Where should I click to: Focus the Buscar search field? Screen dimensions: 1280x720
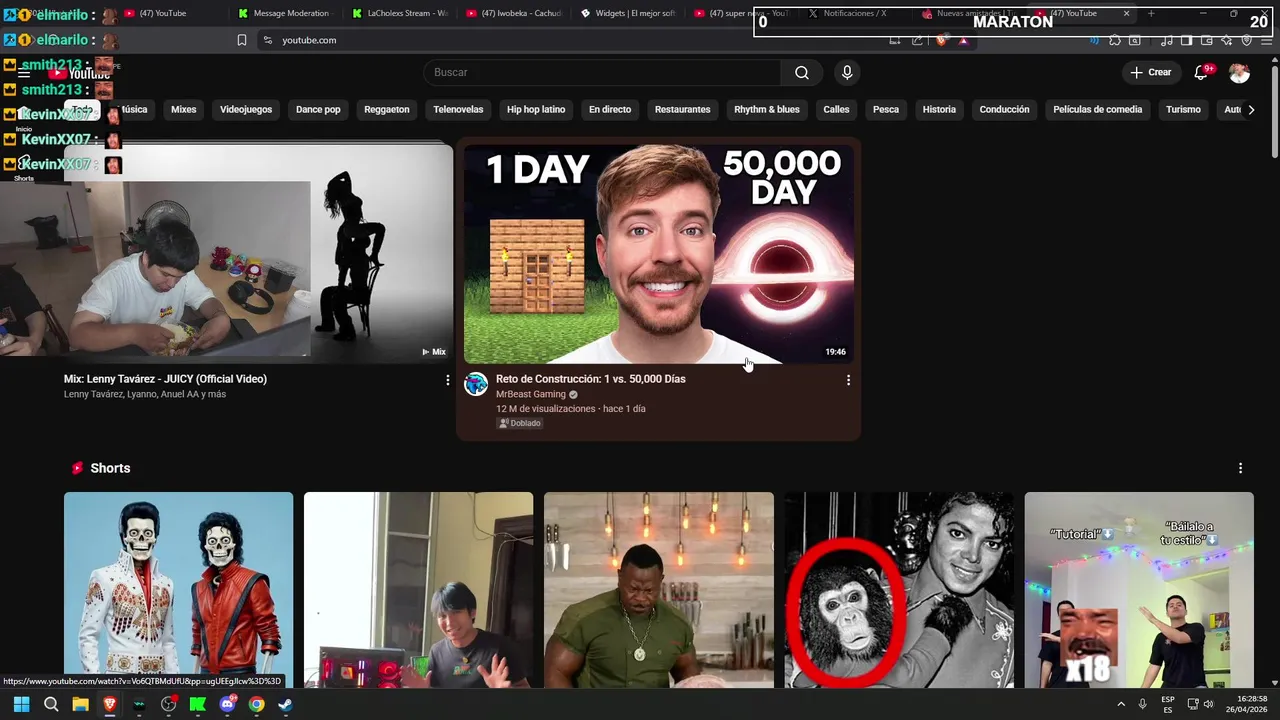pos(602,72)
